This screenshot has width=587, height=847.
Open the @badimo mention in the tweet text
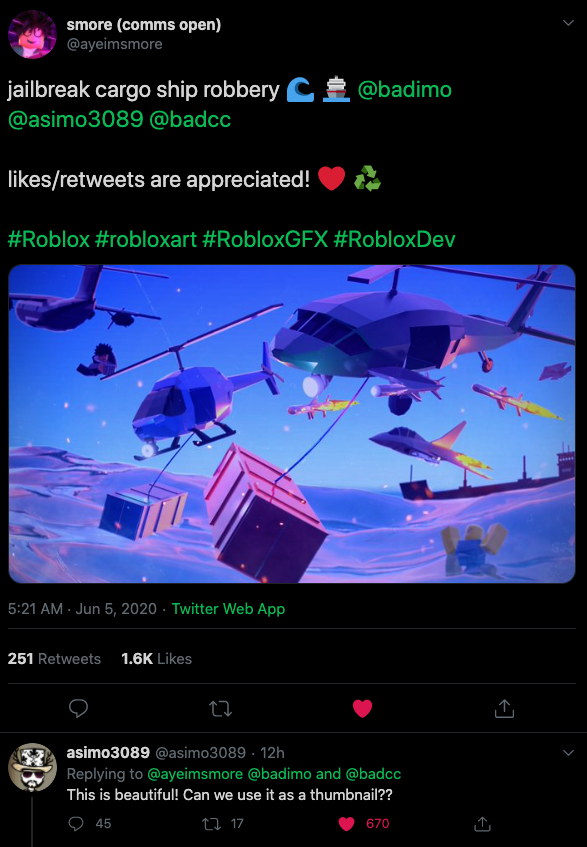click(x=404, y=89)
